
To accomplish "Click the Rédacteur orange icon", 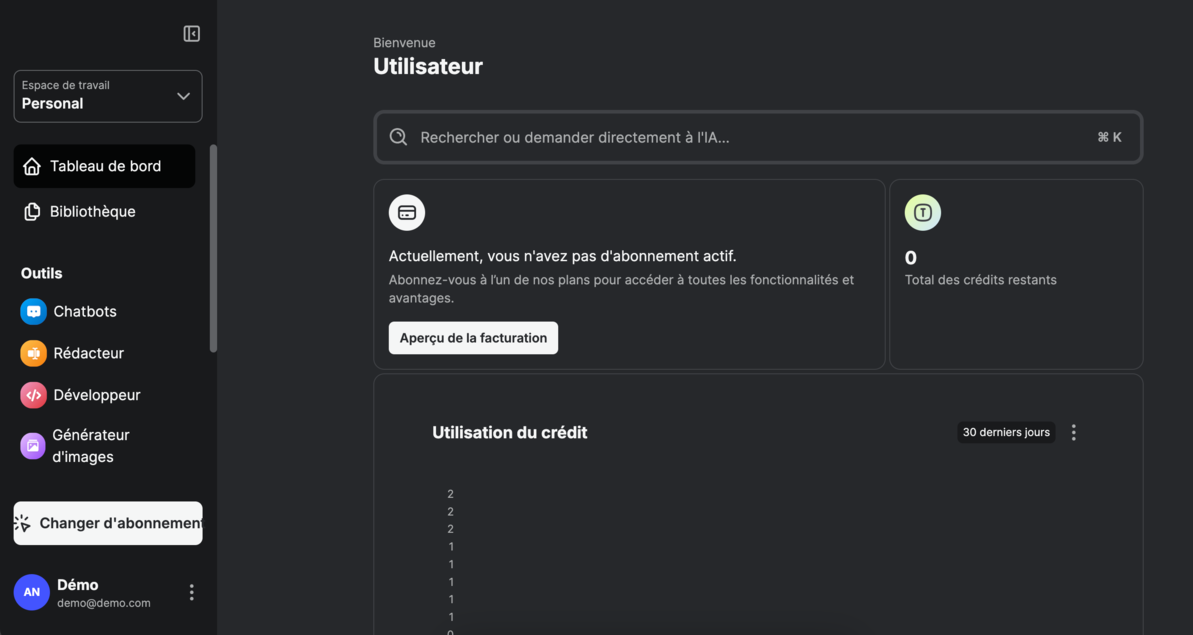I will click(x=33, y=353).
